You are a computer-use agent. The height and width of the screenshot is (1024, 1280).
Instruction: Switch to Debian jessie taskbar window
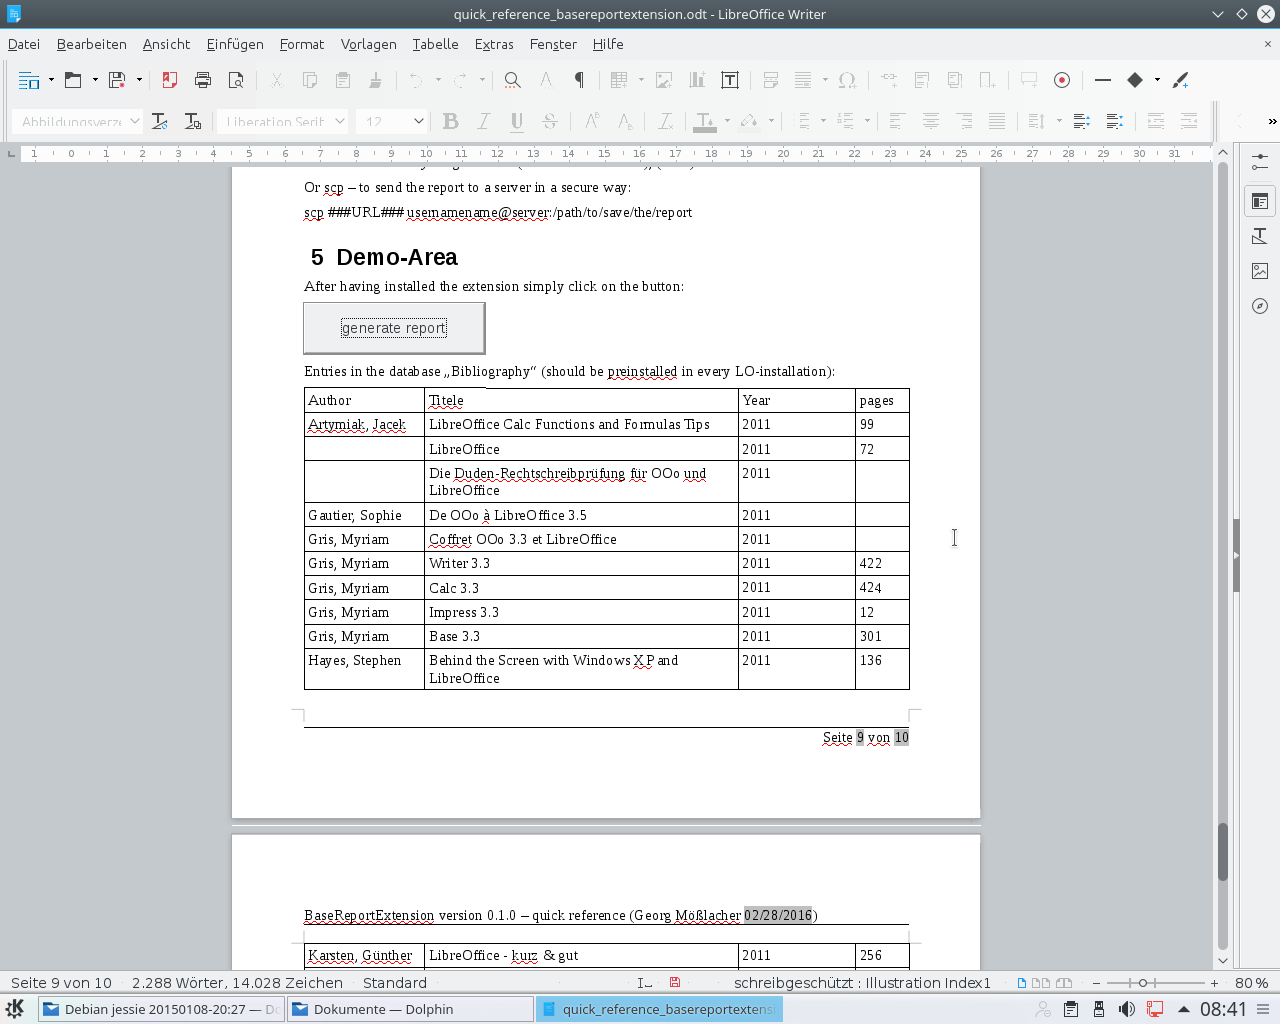coord(161,1009)
